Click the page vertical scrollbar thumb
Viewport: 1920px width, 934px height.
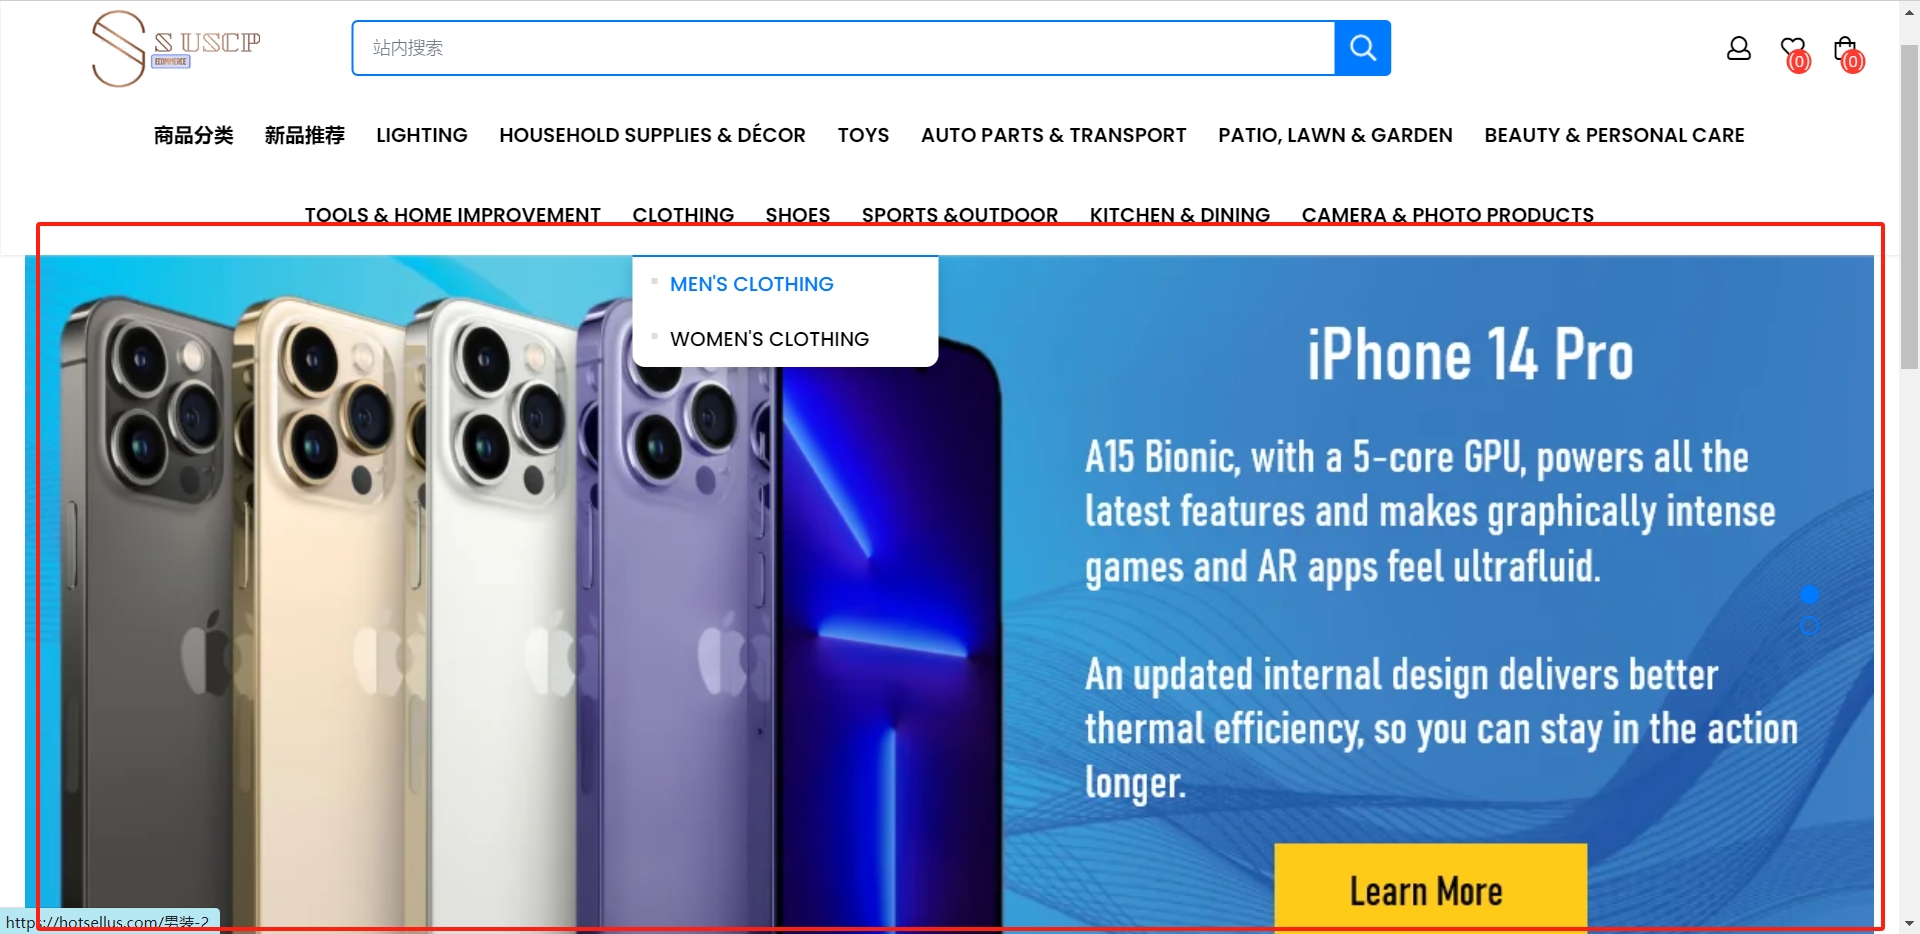(x=1909, y=207)
